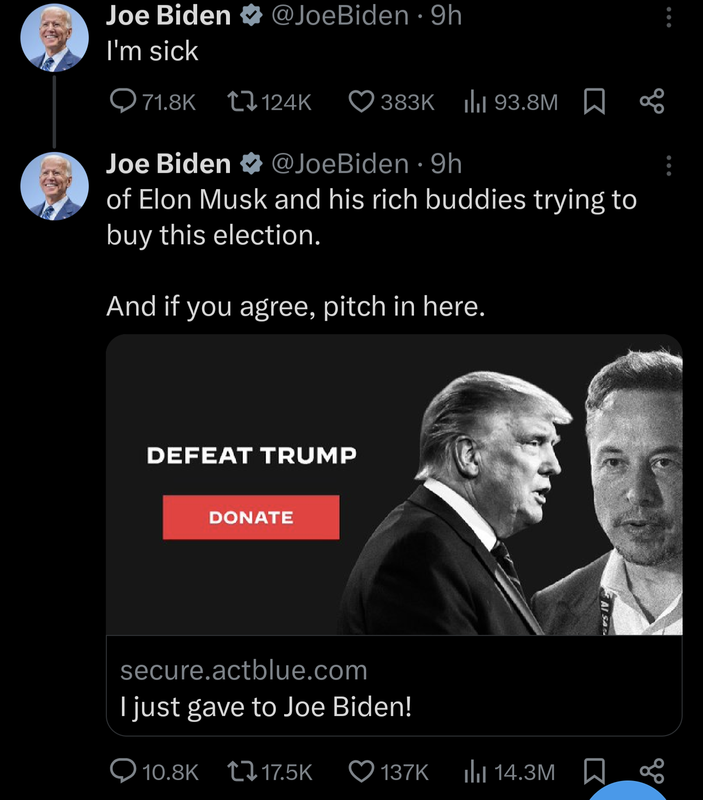Viewport: 703px width, 800px height.
Task: Retweet the Elon Musk tweet
Action: (242, 771)
